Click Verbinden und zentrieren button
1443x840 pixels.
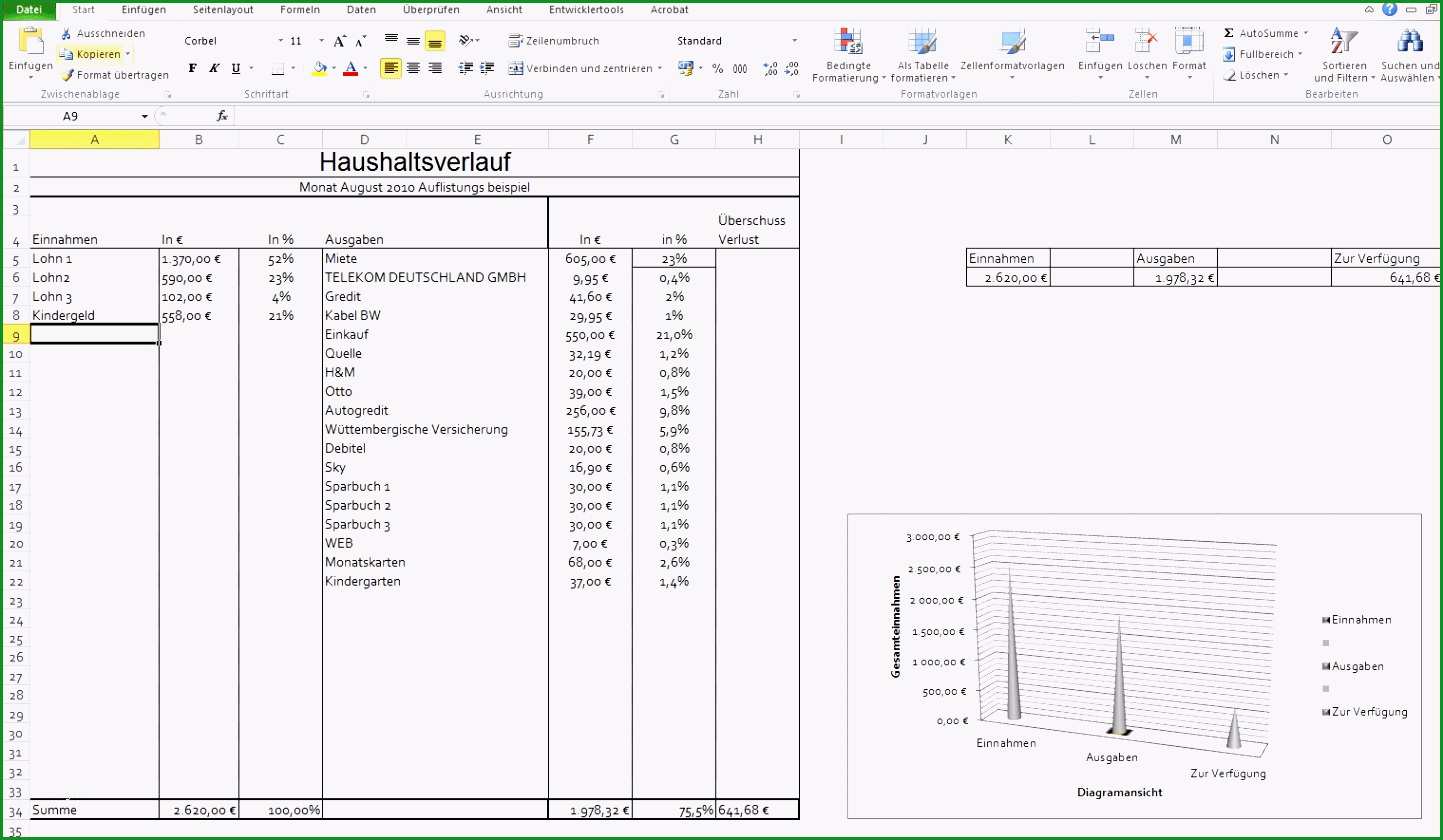pyautogui.click(x=580, y=68)
